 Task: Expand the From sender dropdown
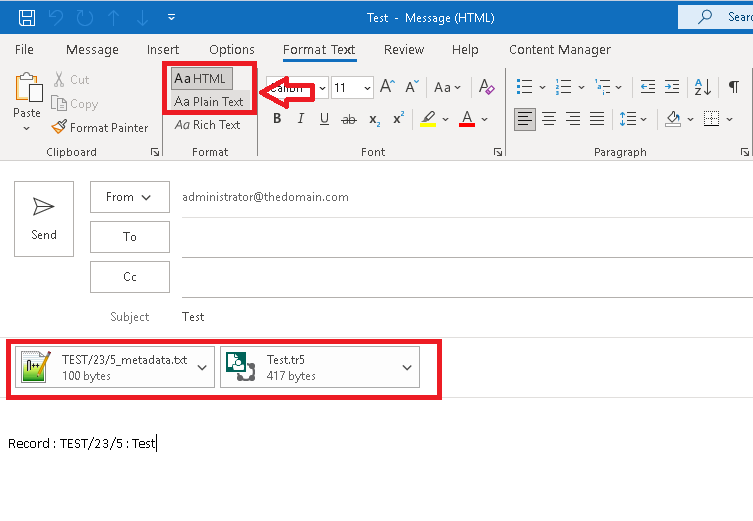(129, 197)
